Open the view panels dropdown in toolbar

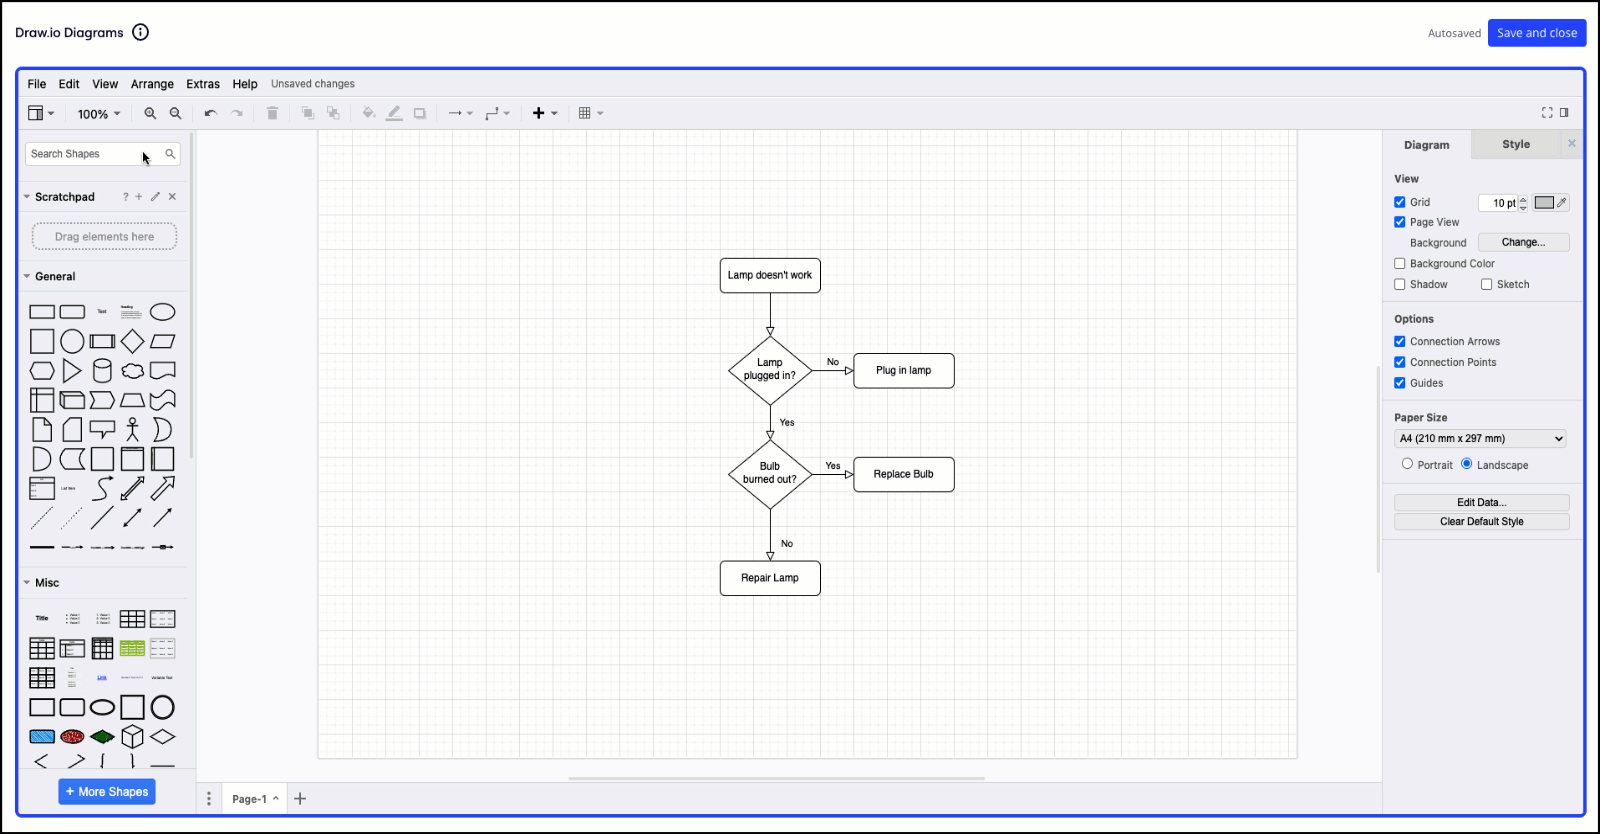[41, 113]
